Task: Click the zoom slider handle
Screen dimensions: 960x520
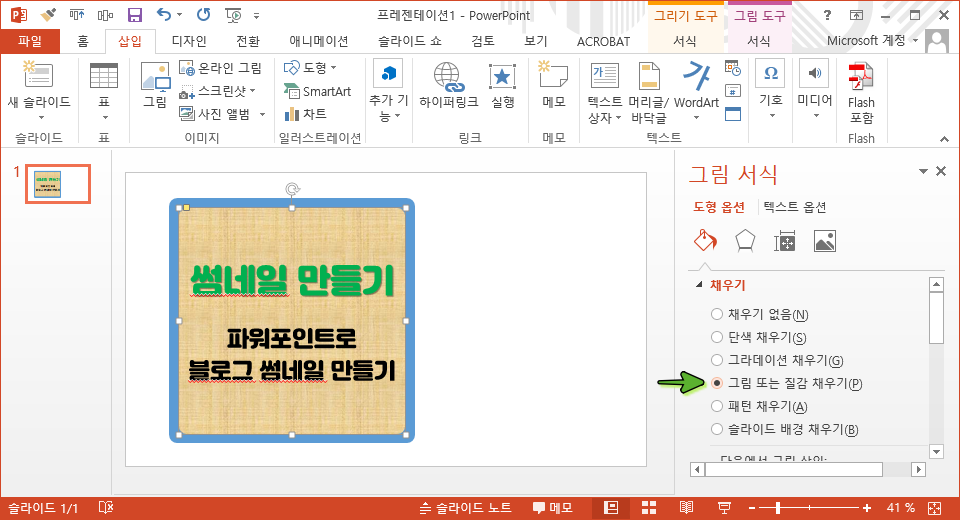Action: pyautogui.click(x=778, y=508)
